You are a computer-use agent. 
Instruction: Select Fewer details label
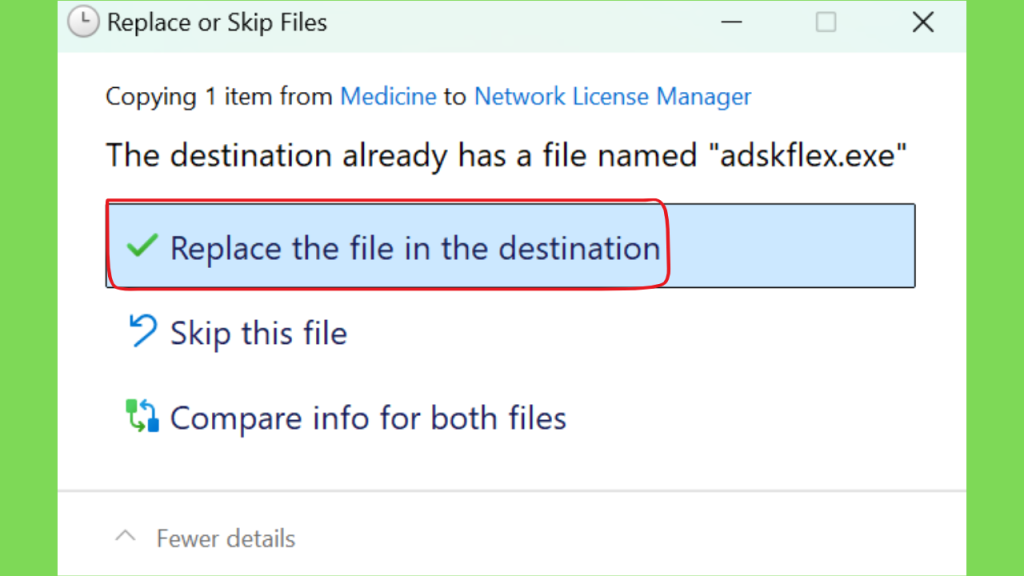point(226,539)
